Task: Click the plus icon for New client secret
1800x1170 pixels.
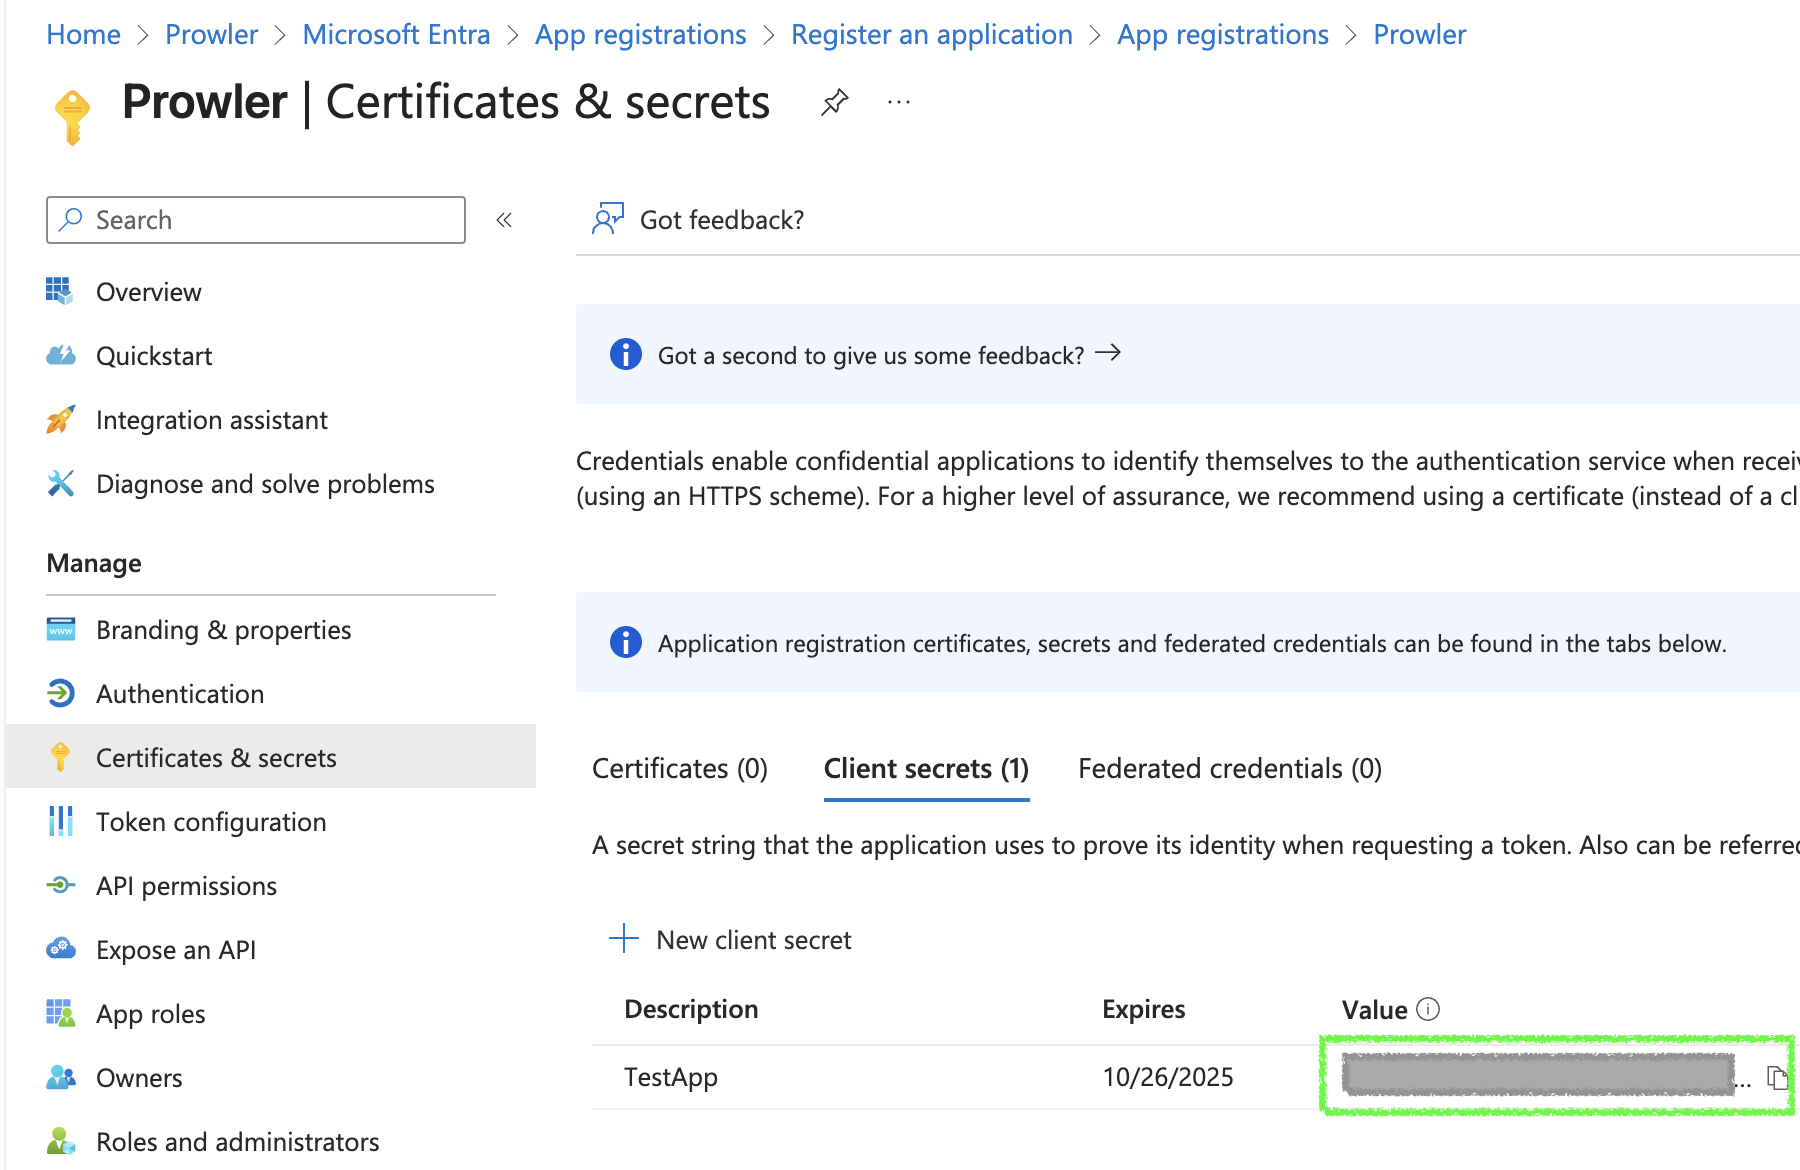Action: [x=624, y=938]
